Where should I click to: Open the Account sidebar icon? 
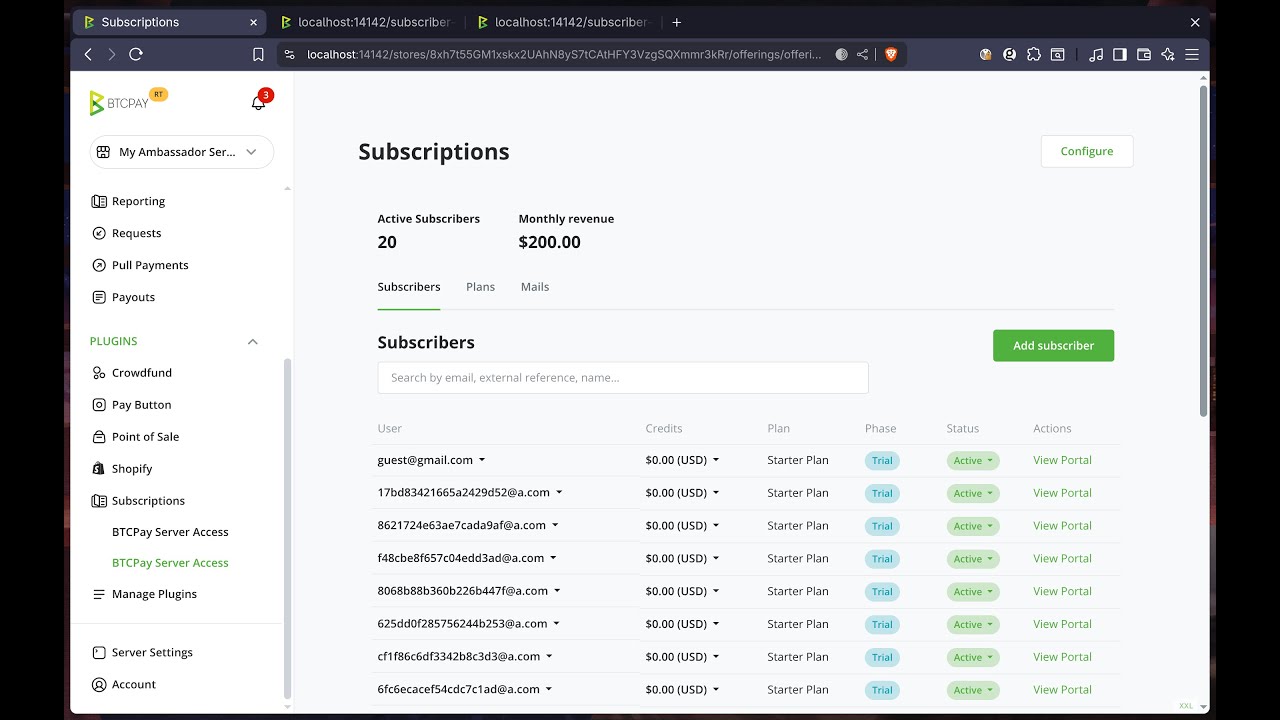(98, 684)
